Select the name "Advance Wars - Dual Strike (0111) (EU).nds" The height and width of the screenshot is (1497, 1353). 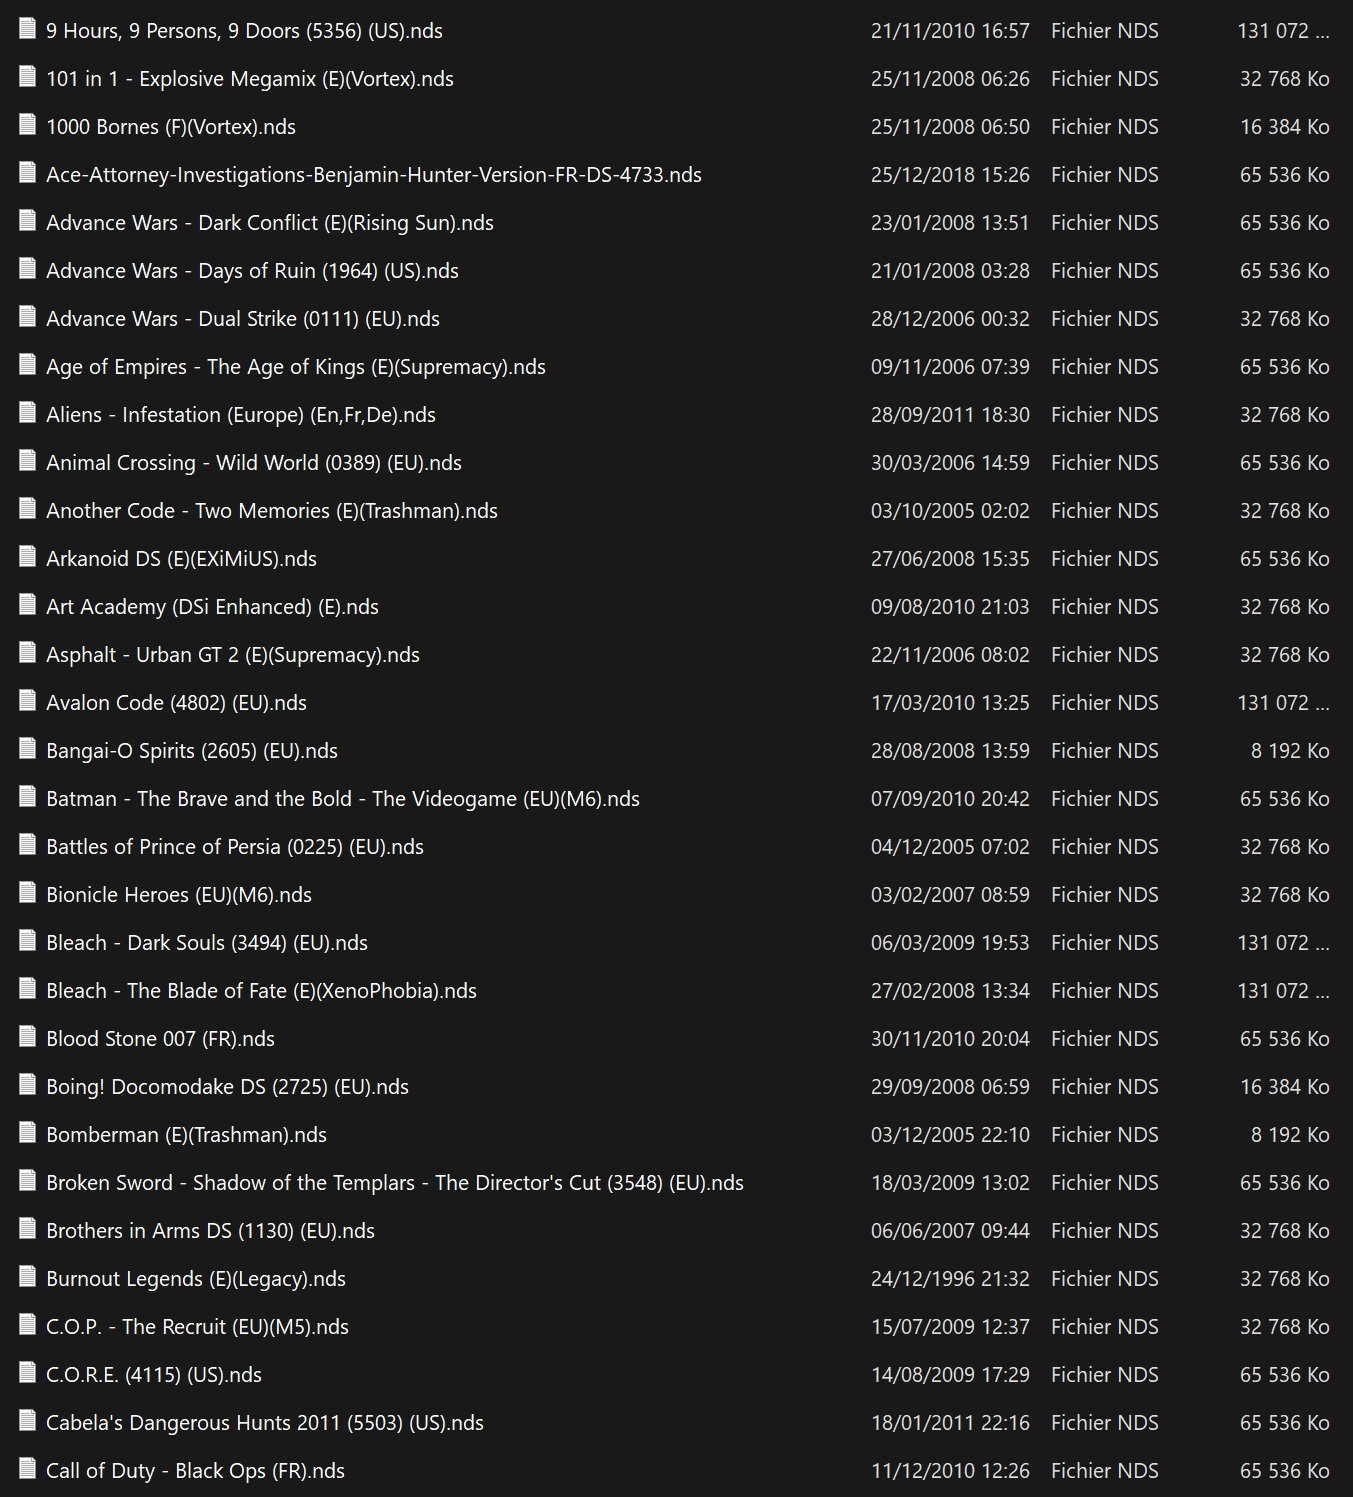pyautogui.click(x=243, y=319)
